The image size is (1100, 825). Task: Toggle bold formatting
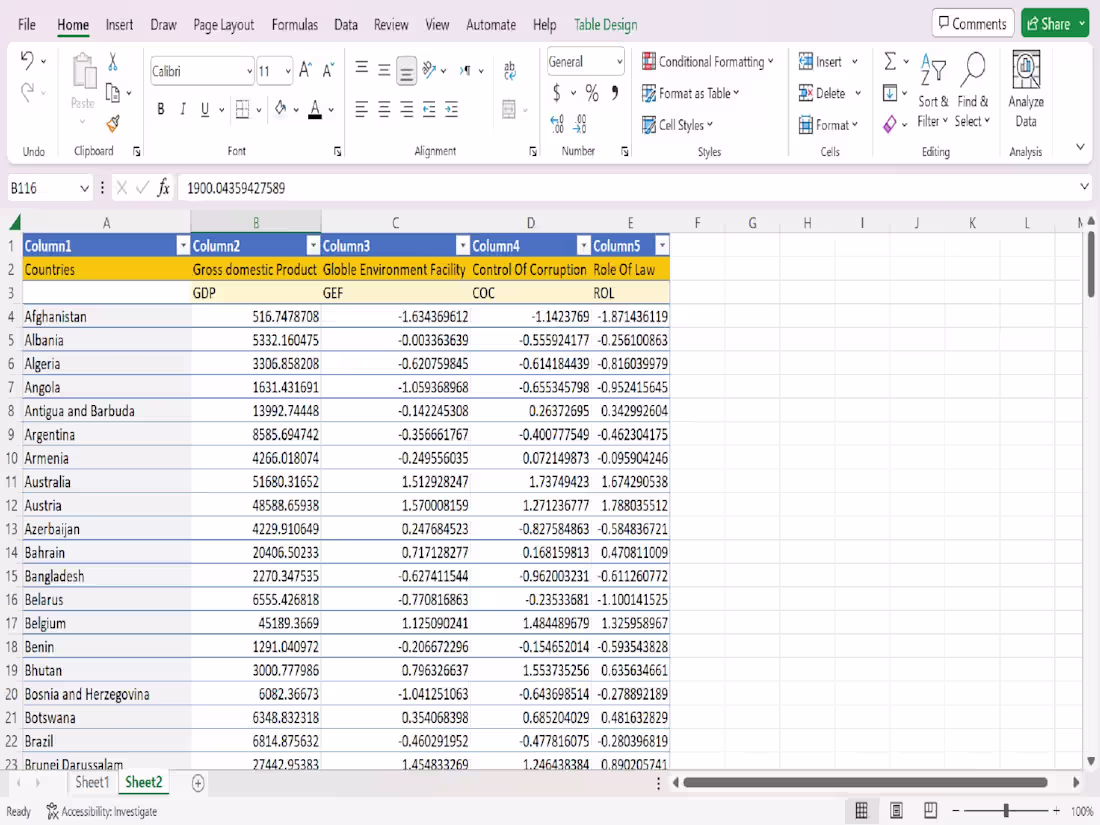[x=160, y=109]
